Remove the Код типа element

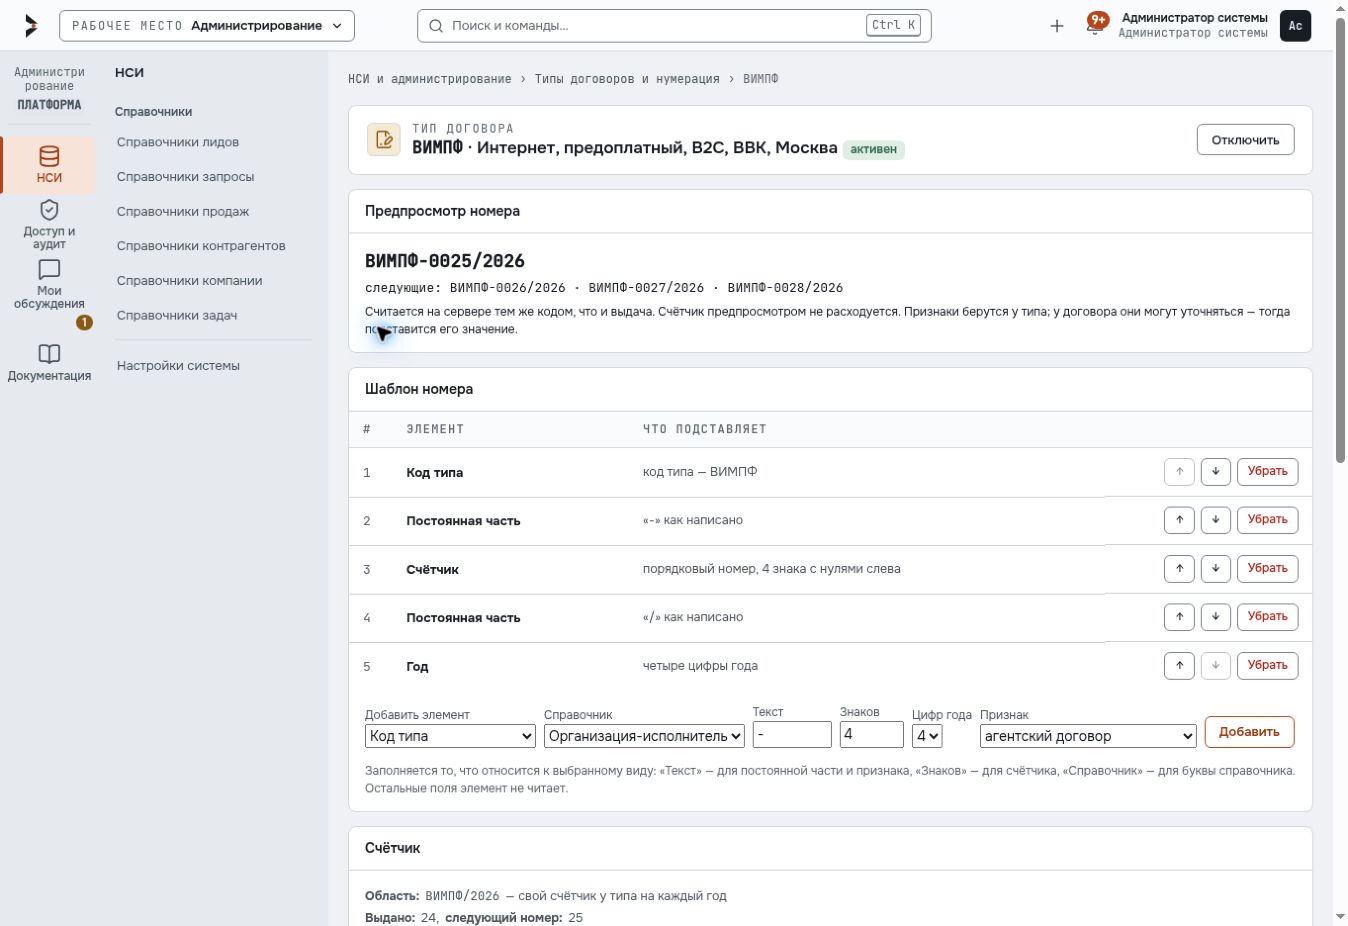1267,472
